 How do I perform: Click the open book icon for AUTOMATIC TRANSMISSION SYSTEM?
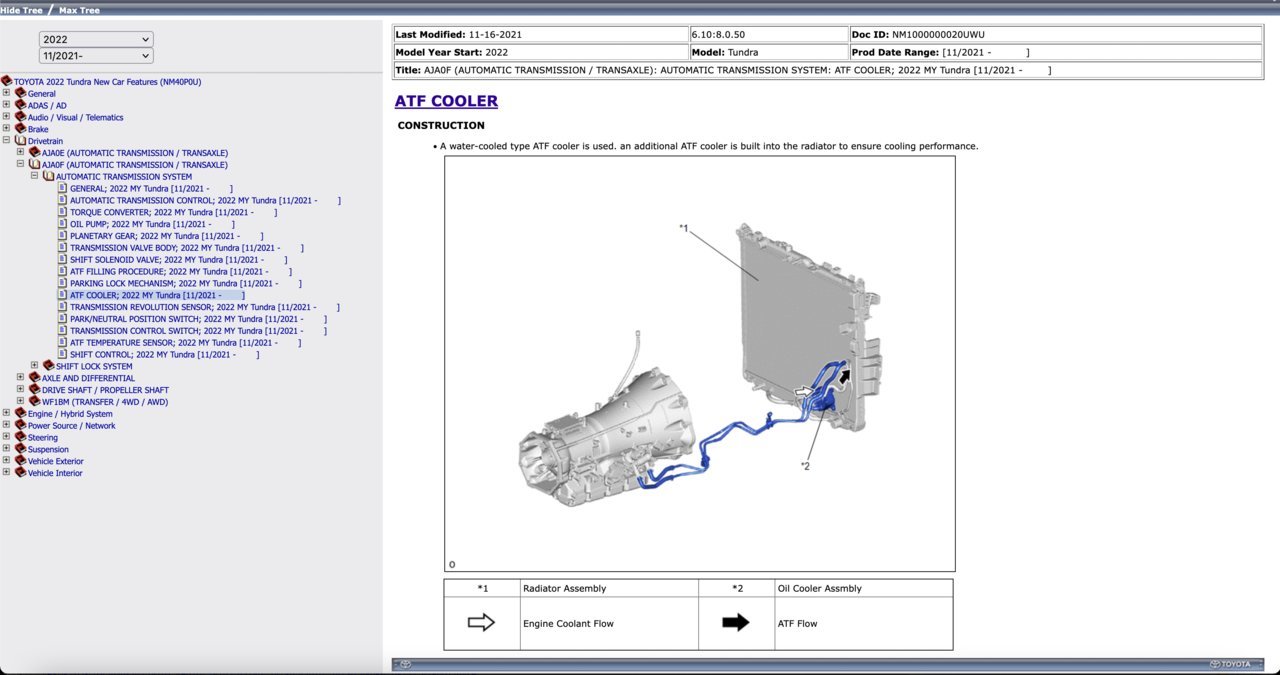pyautogui.click(x=48, y=176)
